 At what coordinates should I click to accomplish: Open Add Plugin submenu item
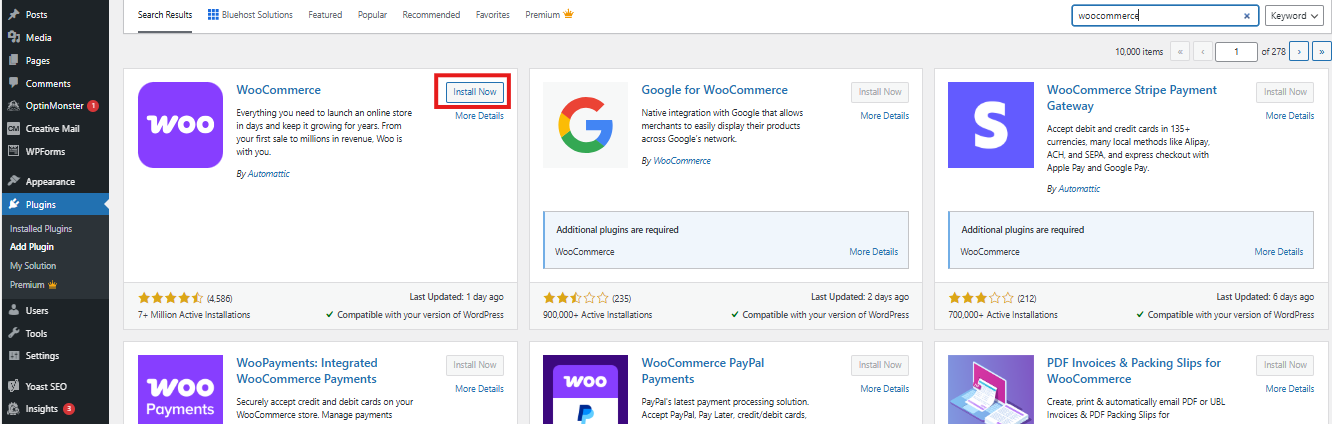click(x=32, y=246)
